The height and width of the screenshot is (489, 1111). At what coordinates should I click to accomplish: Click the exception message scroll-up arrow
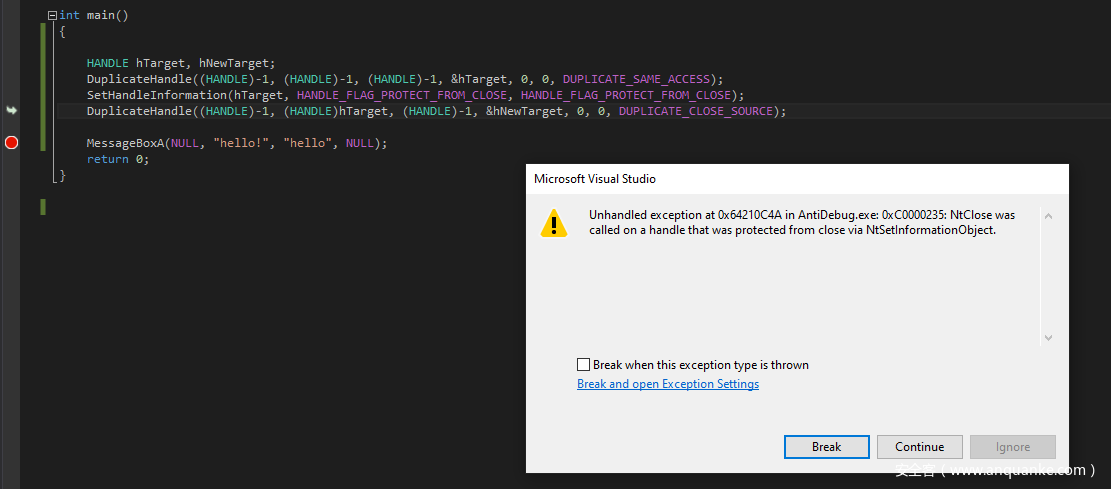(1048, 216)
